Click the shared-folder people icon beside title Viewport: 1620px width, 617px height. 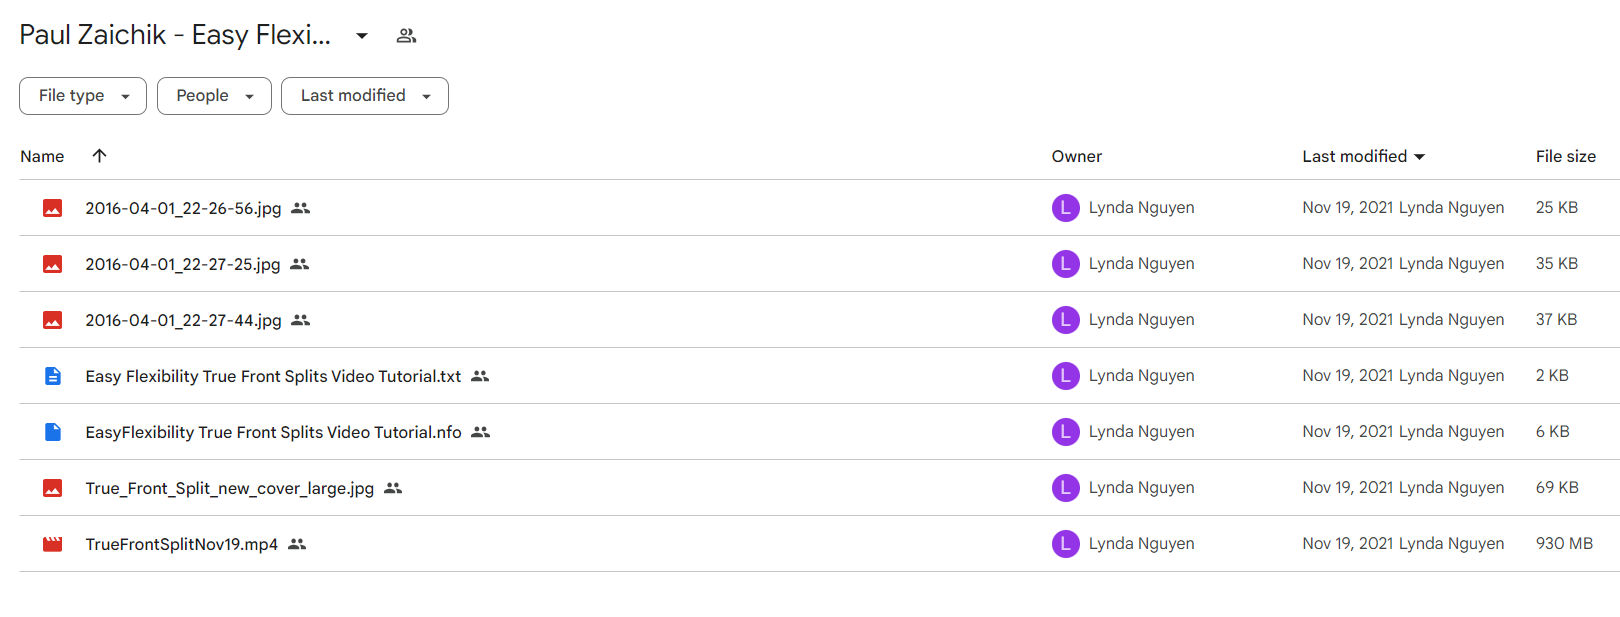[406, 36]
